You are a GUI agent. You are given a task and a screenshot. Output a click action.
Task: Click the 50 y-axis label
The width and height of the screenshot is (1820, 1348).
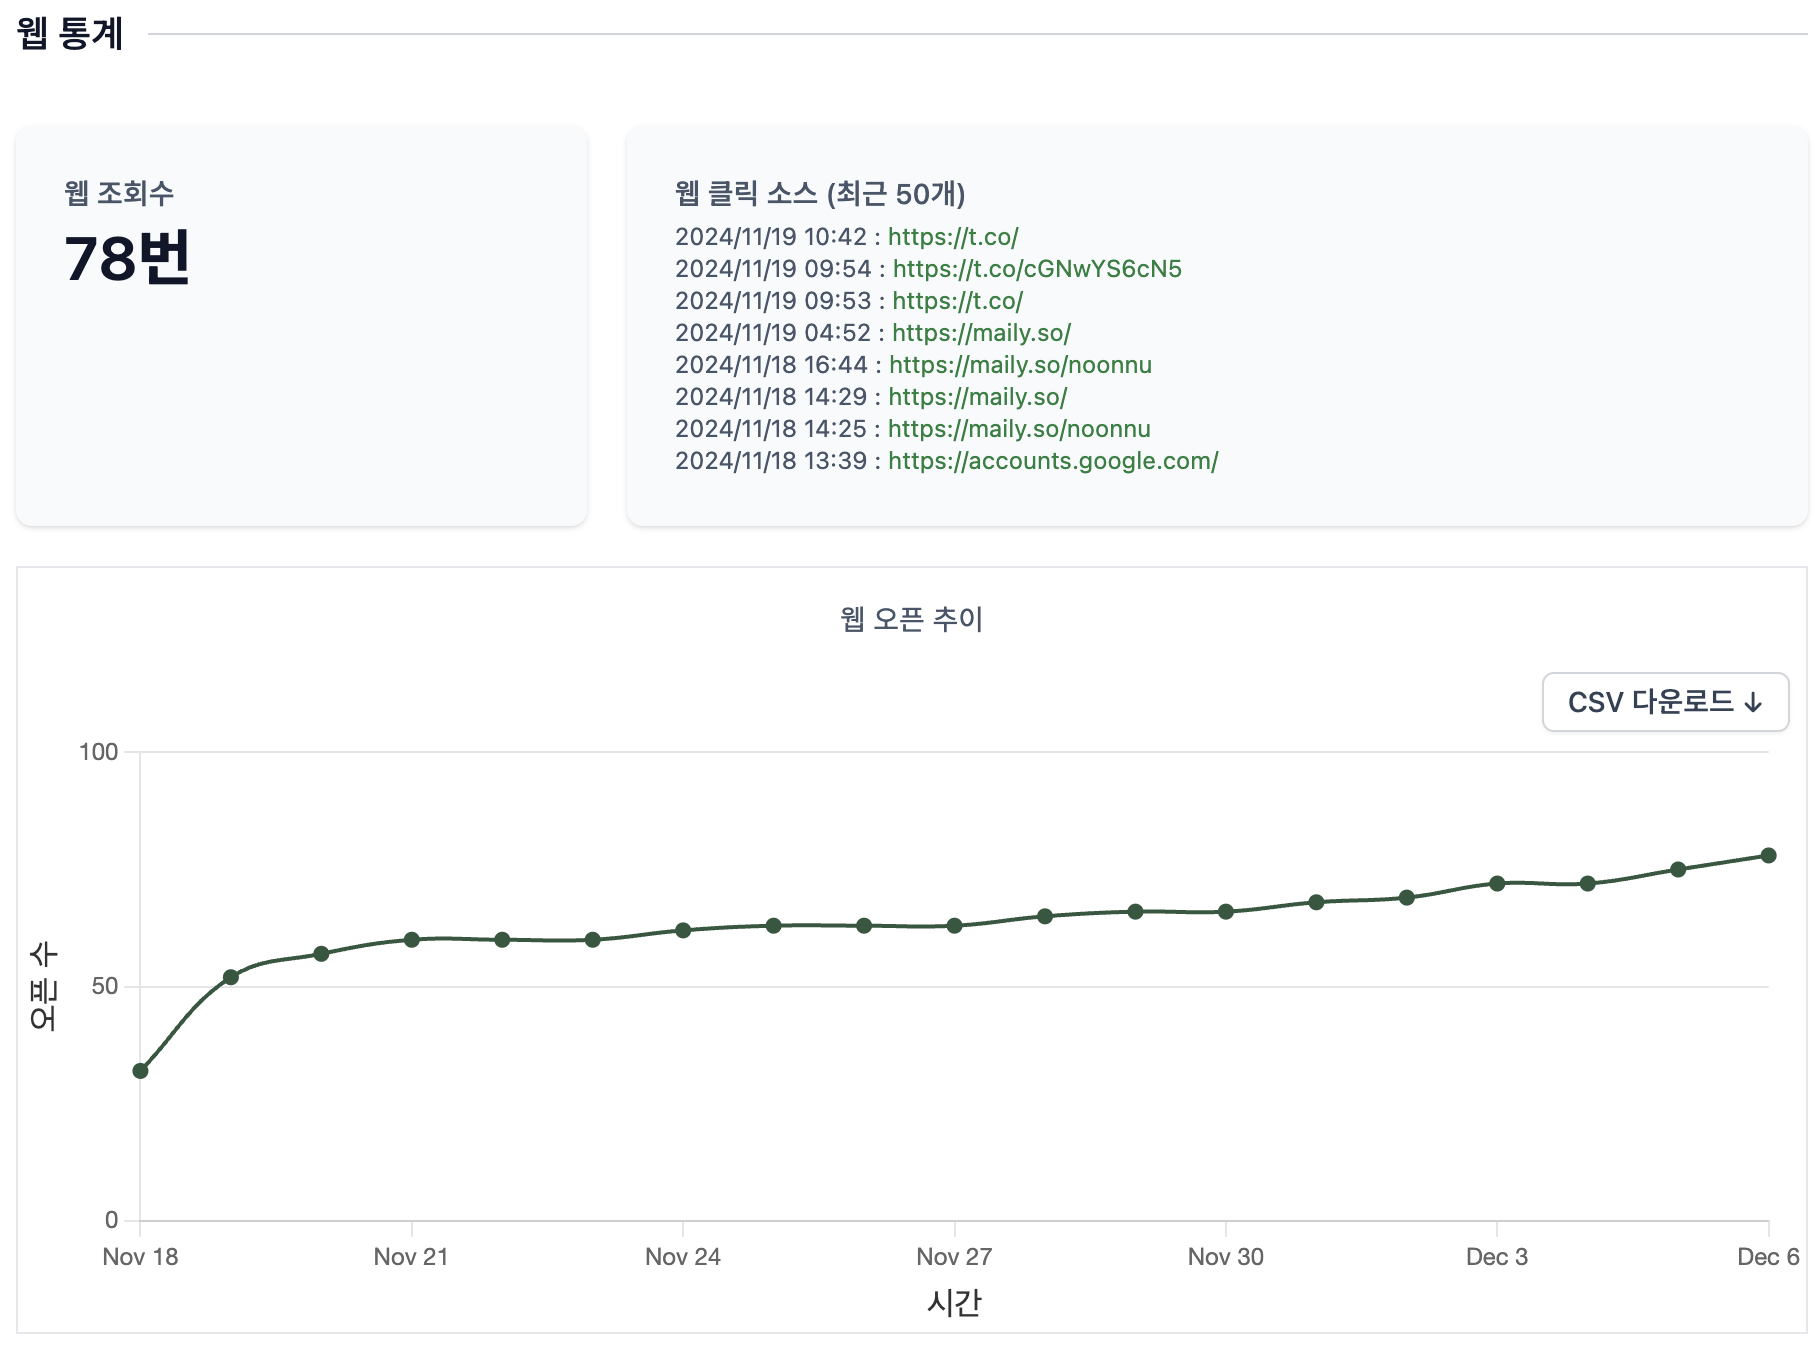pyautogui.click(x=105, y=986)
